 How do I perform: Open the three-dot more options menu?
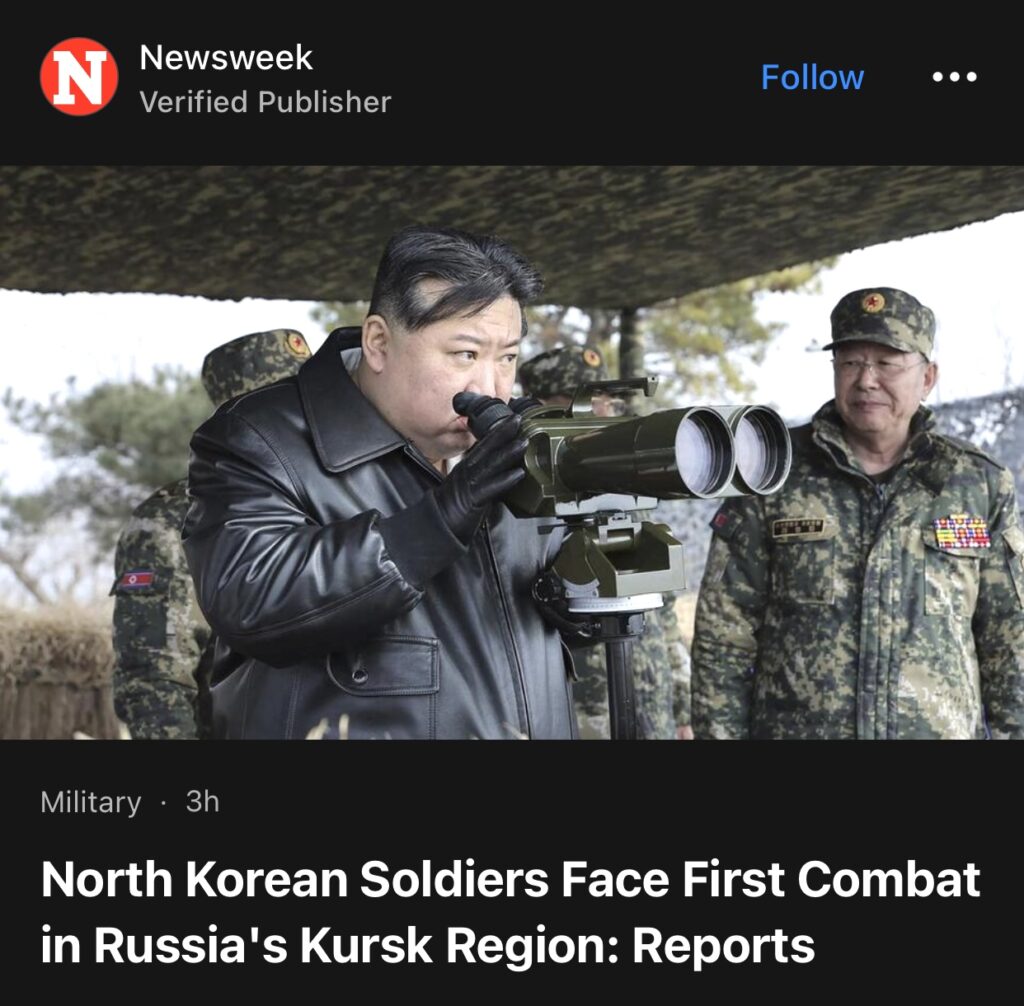point(954,77)
